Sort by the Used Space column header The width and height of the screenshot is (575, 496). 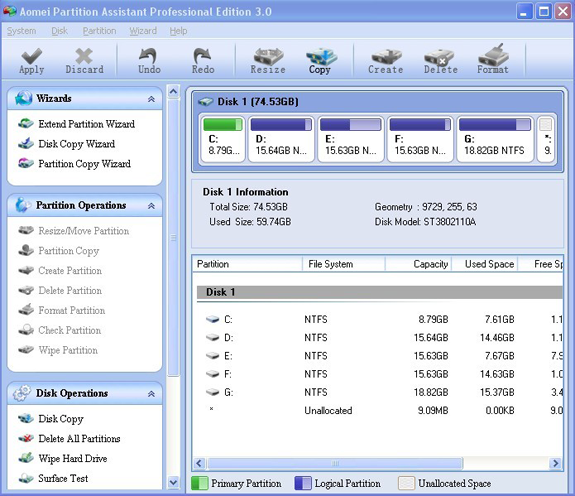tap(484, 264)
